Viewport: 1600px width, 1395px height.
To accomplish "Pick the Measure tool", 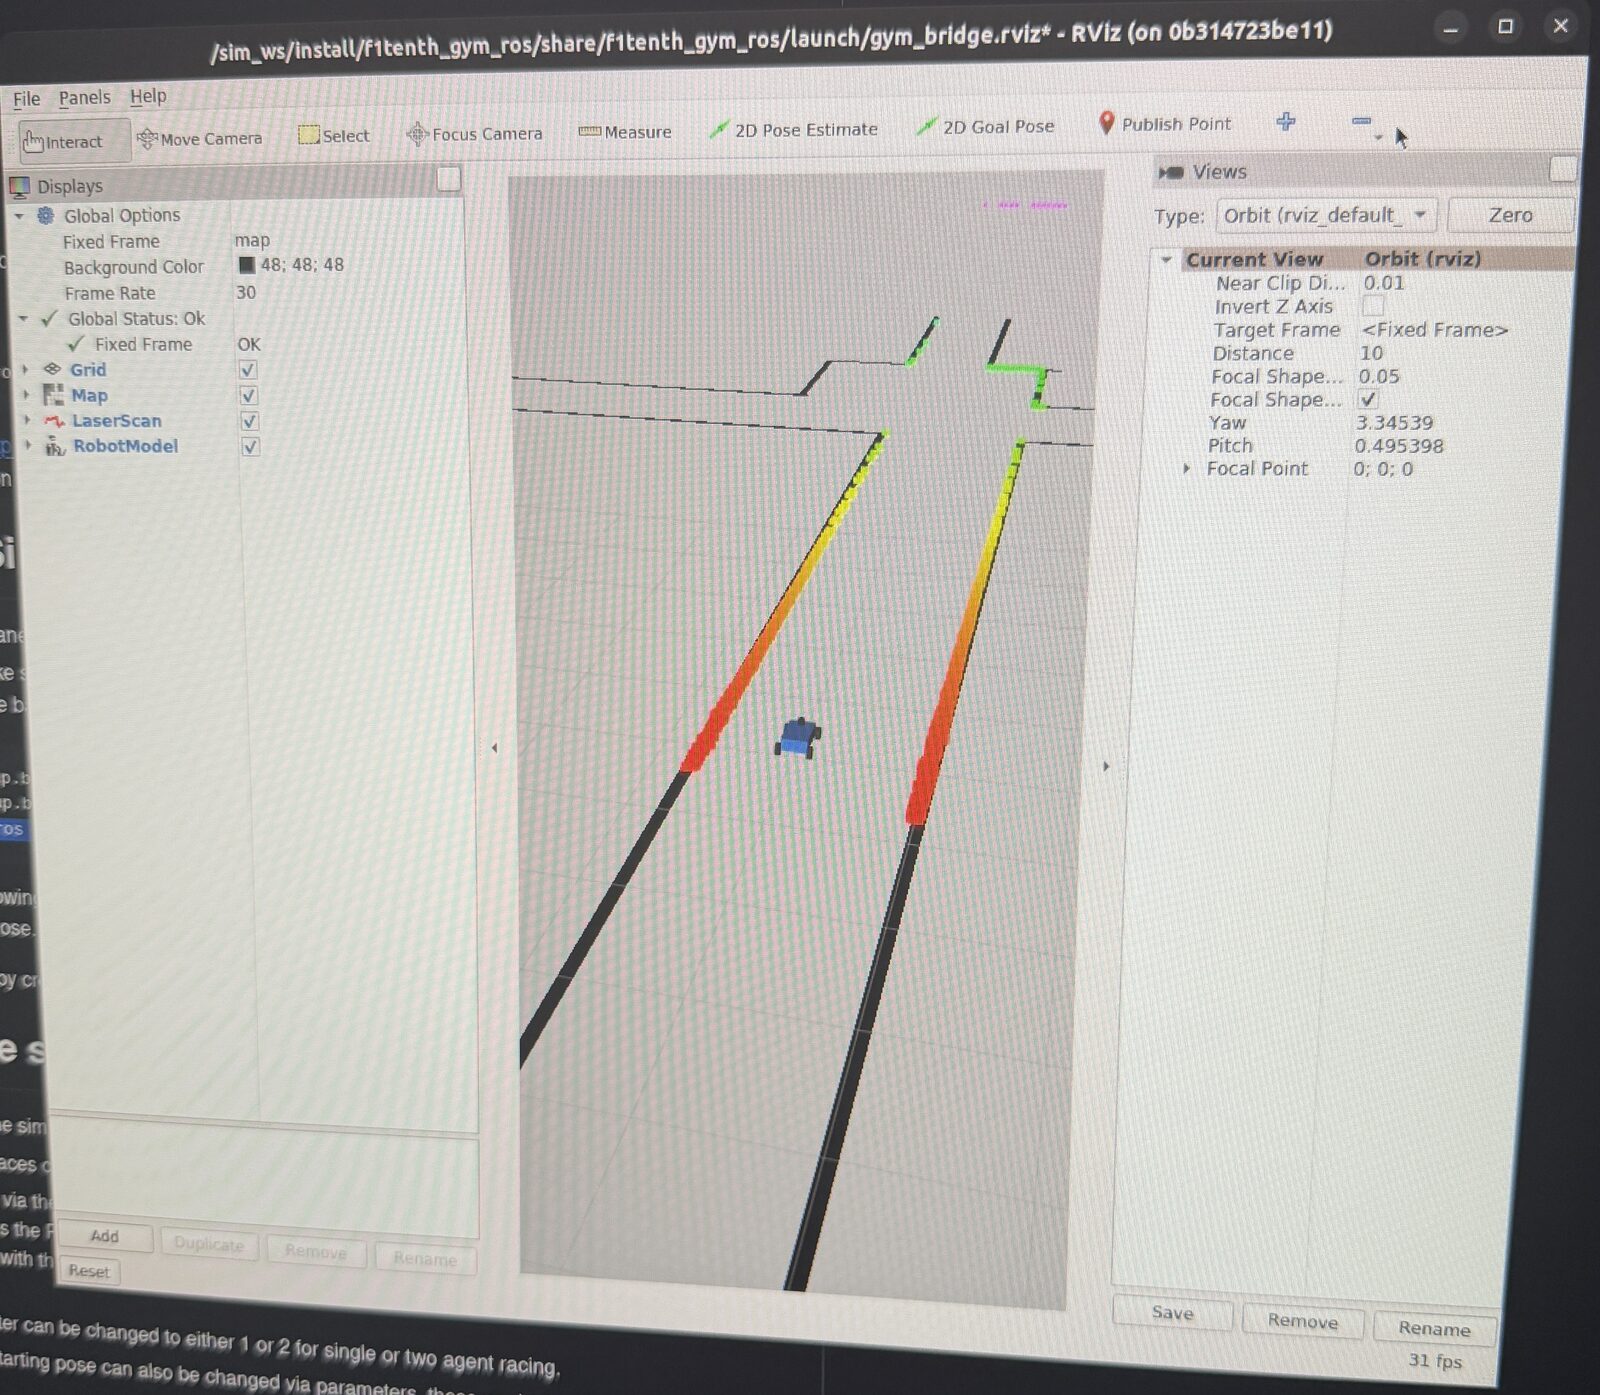I will (x=625, y=131).
